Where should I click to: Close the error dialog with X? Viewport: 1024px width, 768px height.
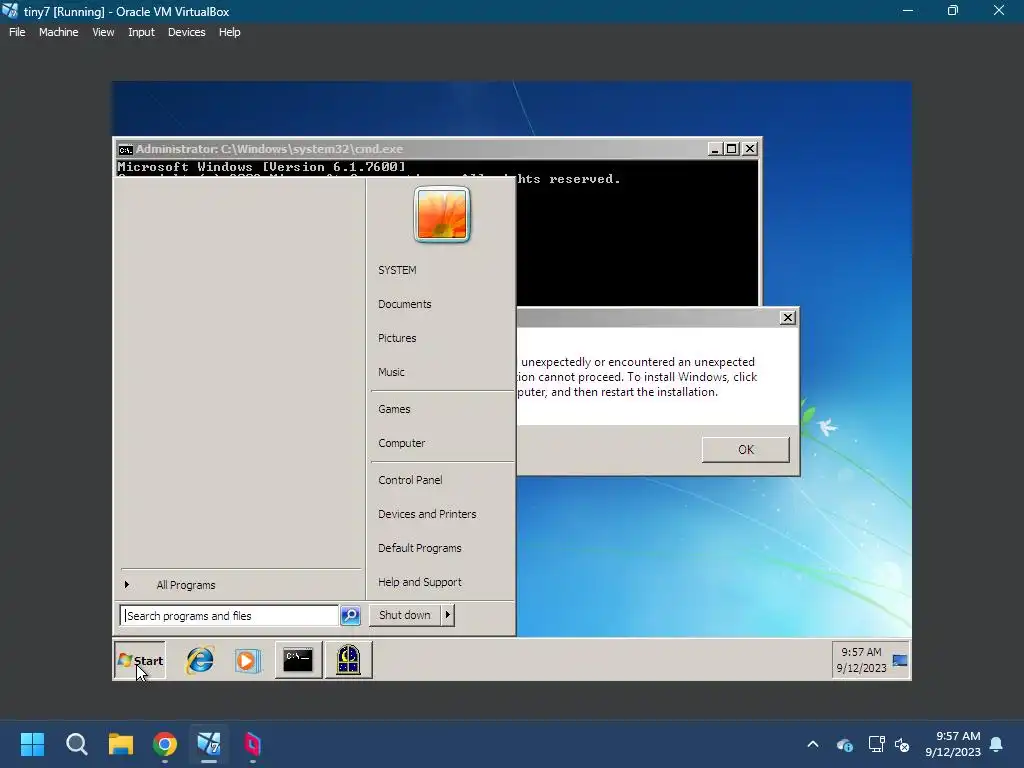(788, 317)
